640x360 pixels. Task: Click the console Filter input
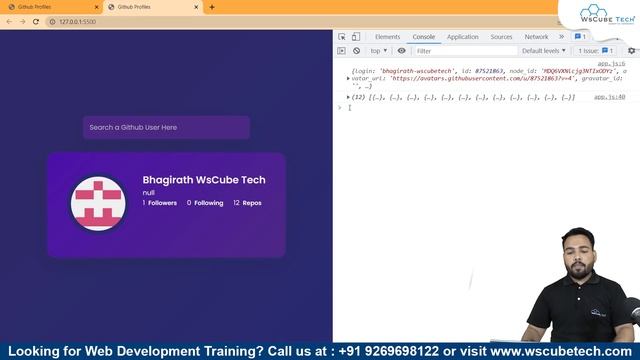click(x=465, y=51)
